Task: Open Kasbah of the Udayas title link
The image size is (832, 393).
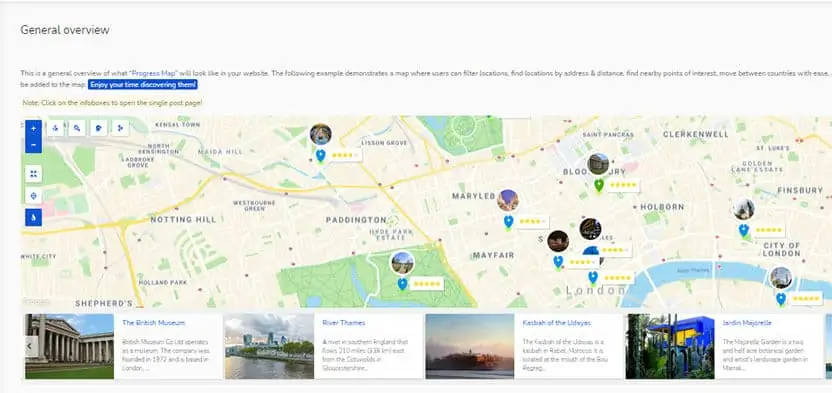Action: coord(557,322)
